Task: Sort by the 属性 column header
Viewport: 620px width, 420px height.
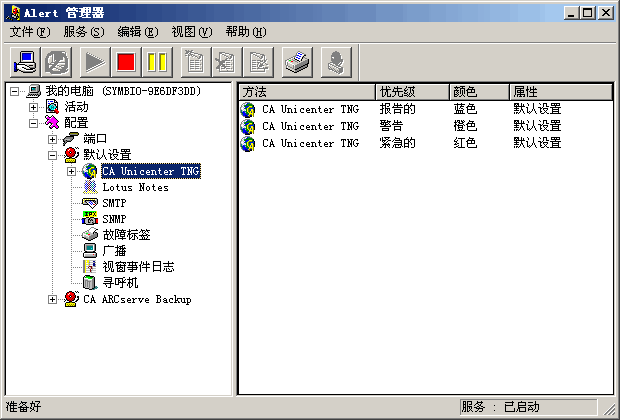Action: point(561,92)
